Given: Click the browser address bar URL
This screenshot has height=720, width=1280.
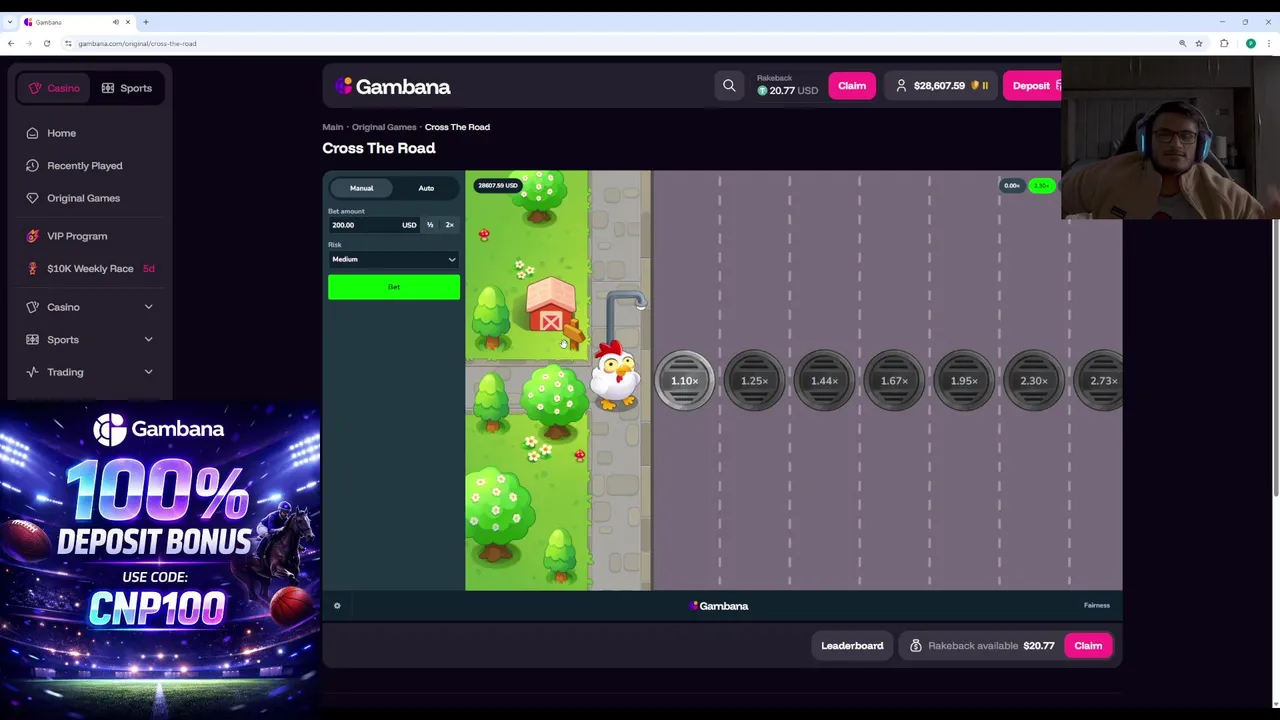Looking at the screenshot, I should point(137,43).
